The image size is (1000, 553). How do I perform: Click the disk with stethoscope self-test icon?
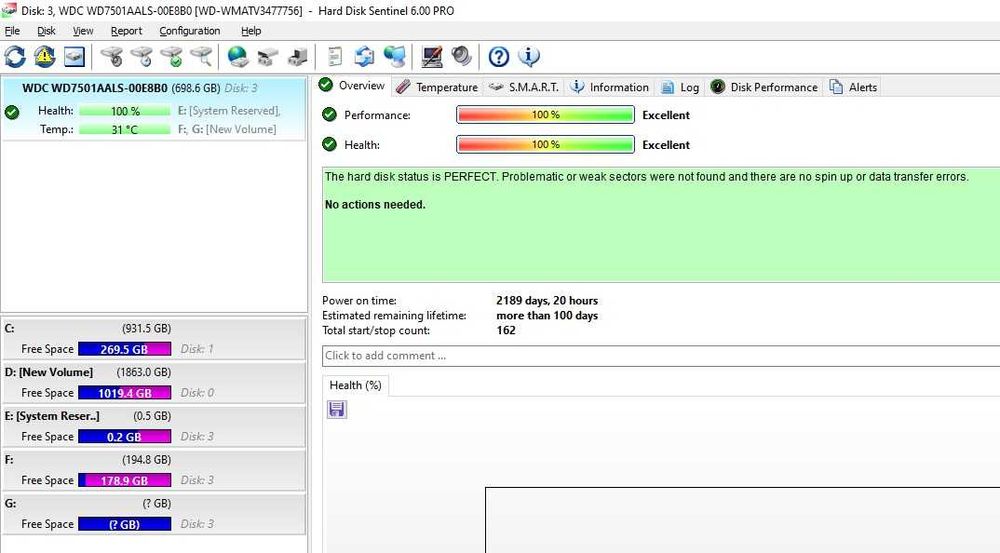[x=112, y=57]
